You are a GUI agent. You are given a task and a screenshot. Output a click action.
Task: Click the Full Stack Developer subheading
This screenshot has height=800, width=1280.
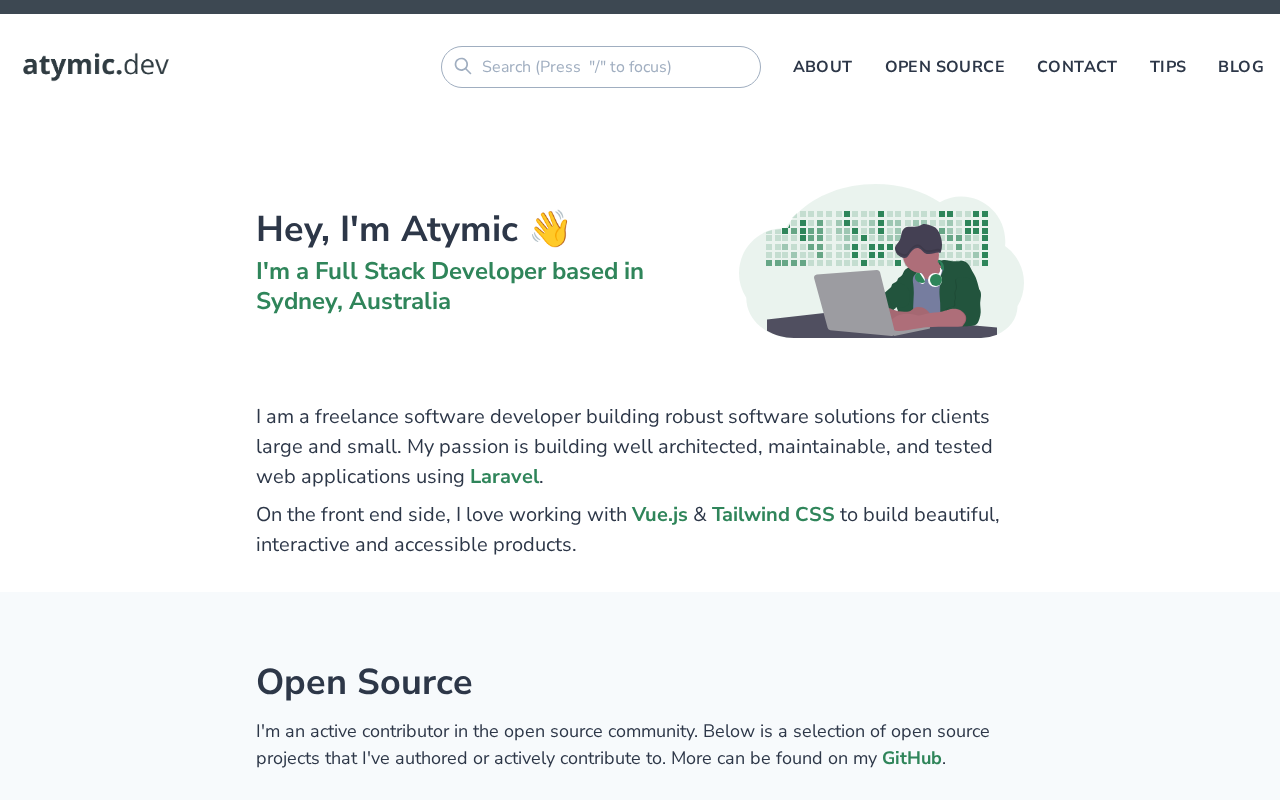(450, 286)
